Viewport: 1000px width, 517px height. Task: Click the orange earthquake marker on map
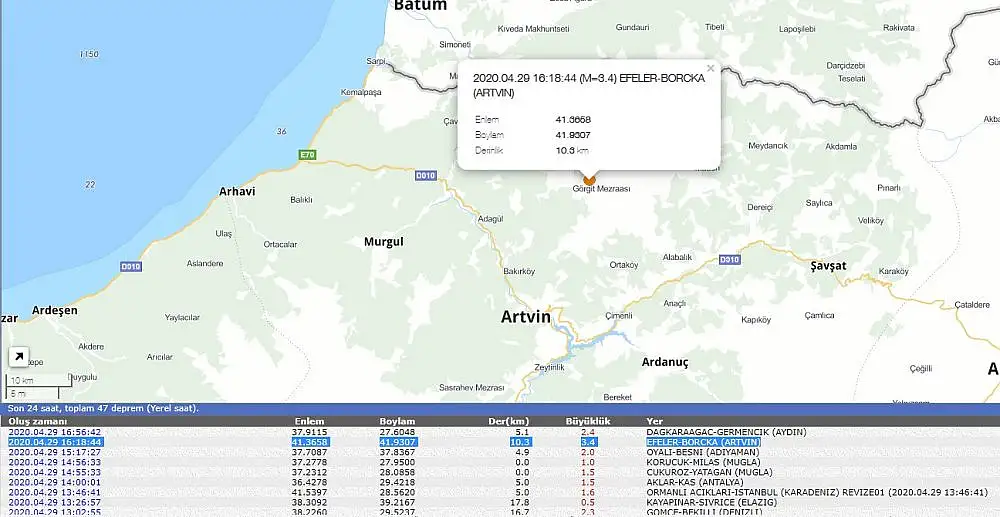pyautogui.click(x=589, y=180)
